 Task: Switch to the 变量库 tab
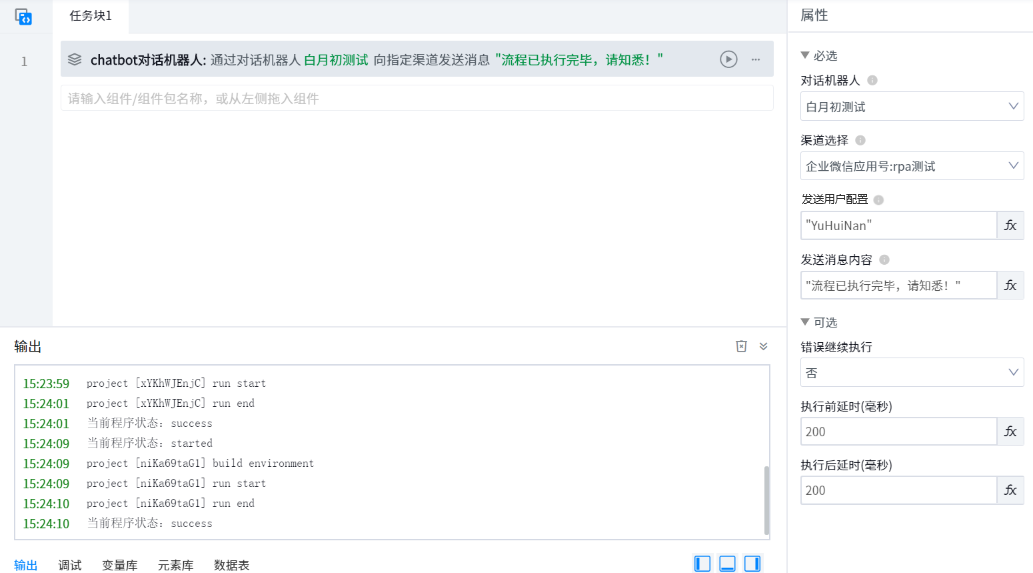[x=120, y=565]
